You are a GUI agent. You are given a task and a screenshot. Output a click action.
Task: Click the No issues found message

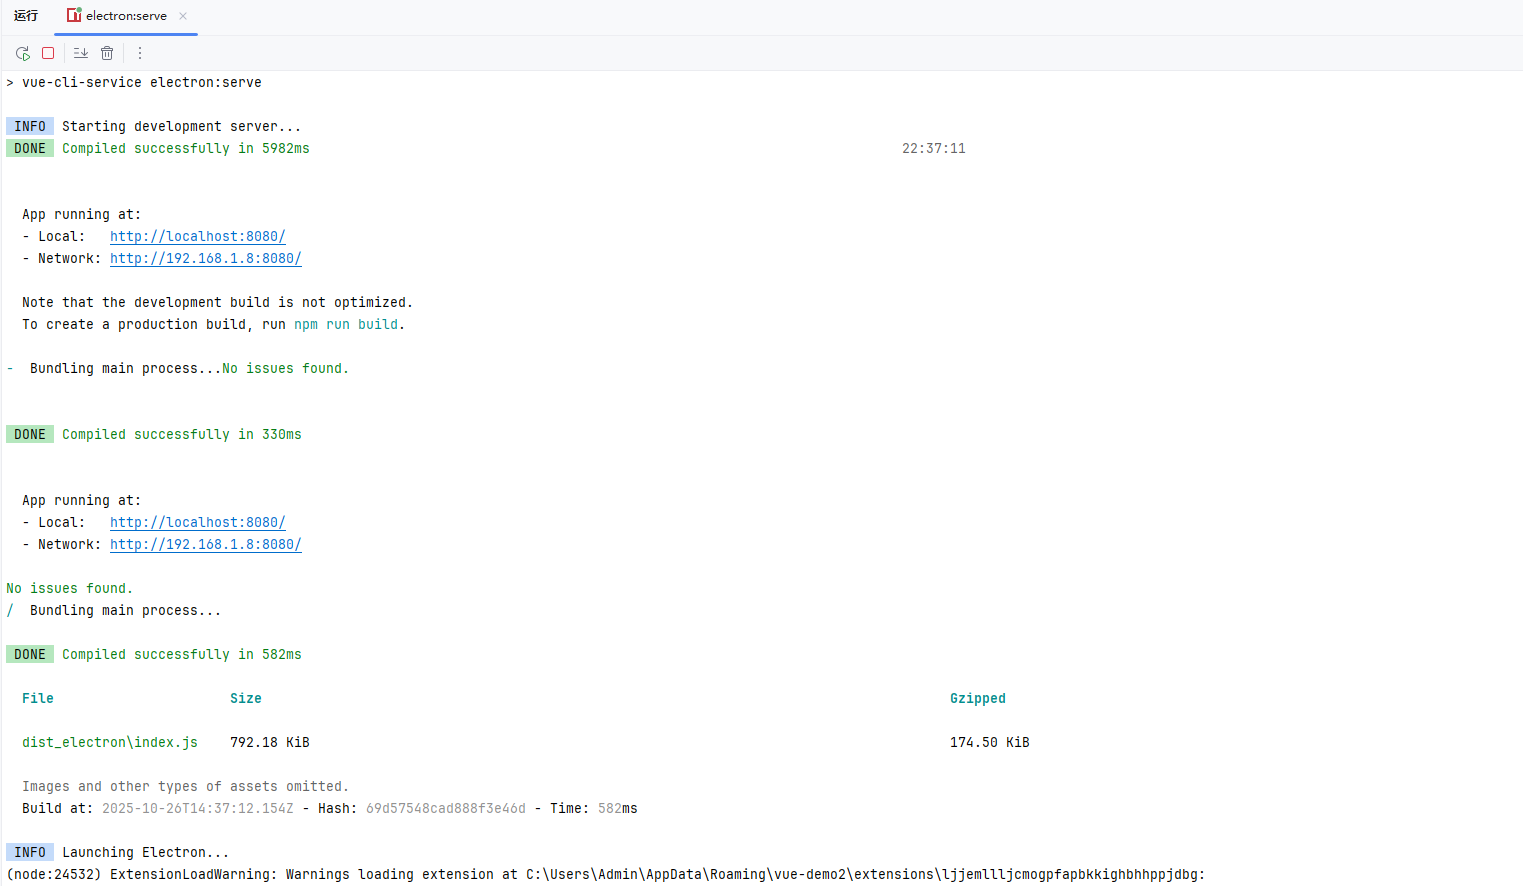click(69, 588)
